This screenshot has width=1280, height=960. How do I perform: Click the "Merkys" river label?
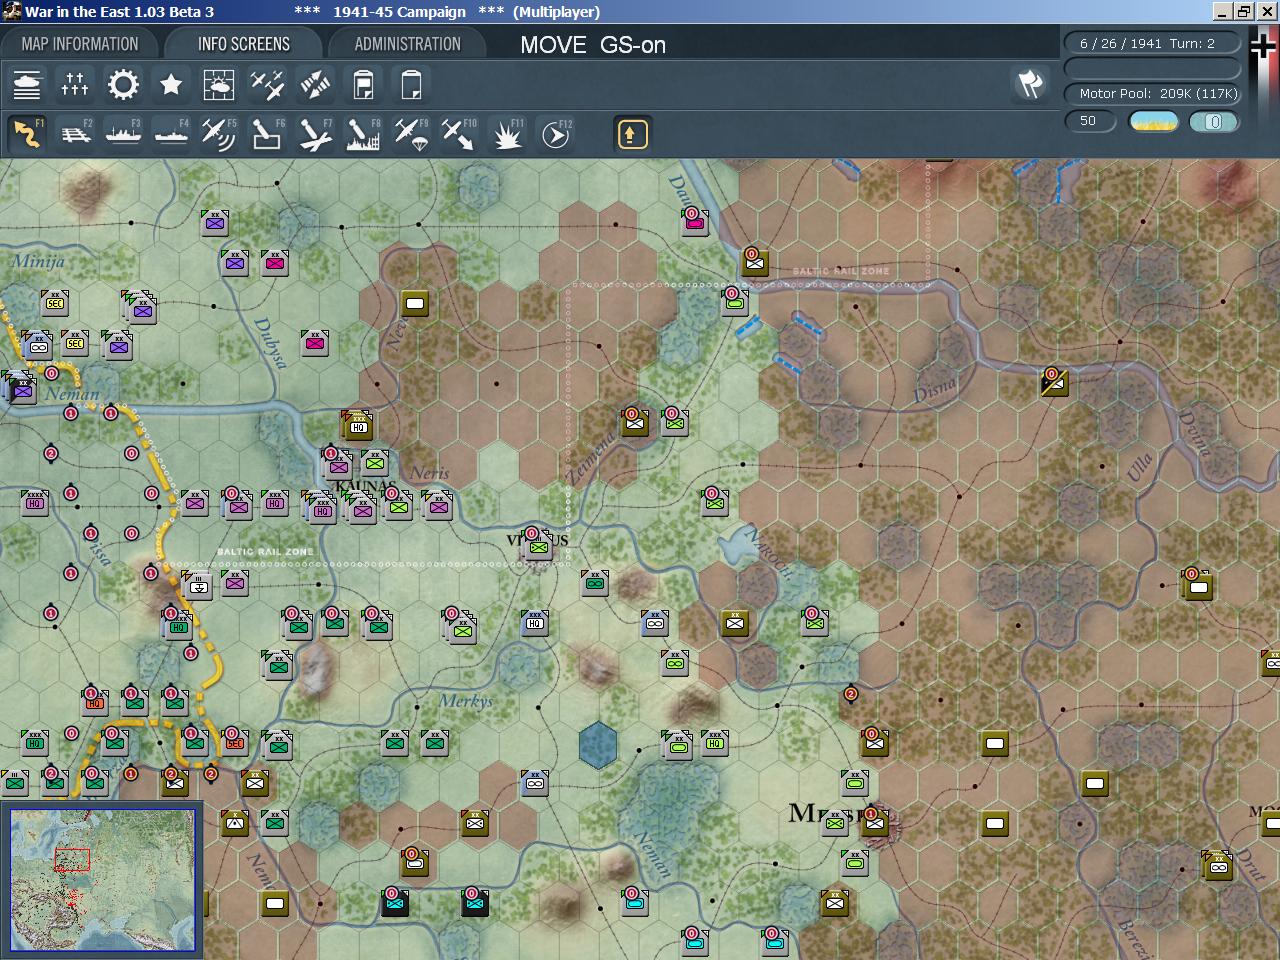466,700
